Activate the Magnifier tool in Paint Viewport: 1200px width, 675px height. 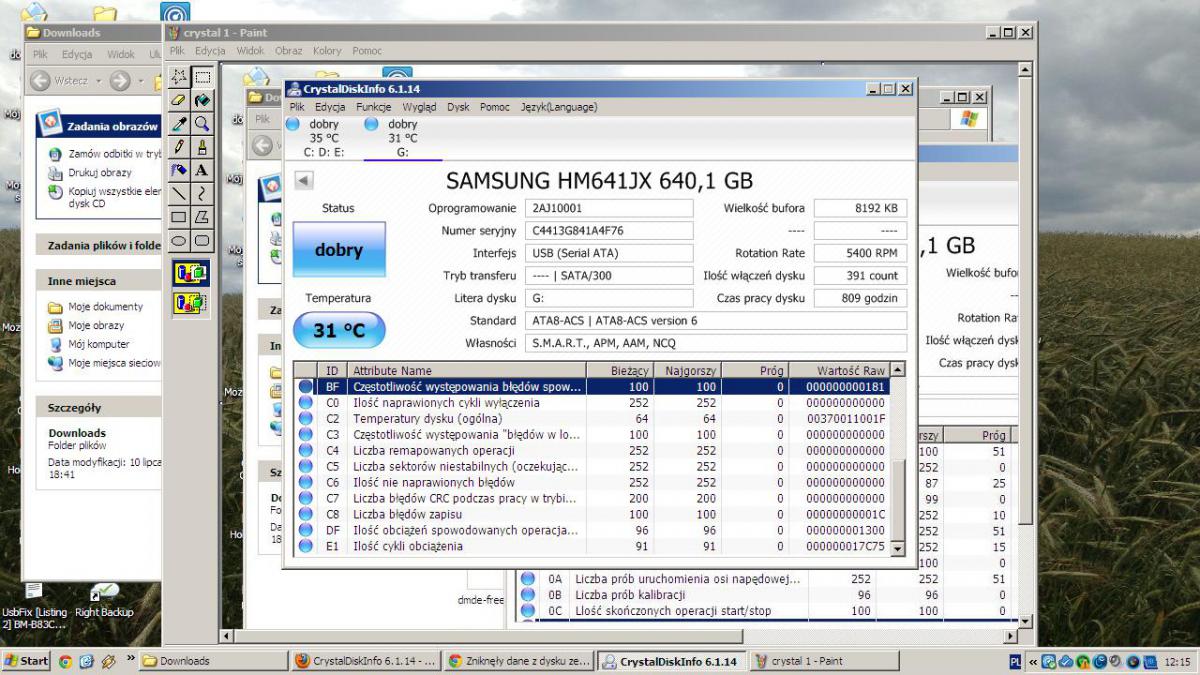point(202,123)
